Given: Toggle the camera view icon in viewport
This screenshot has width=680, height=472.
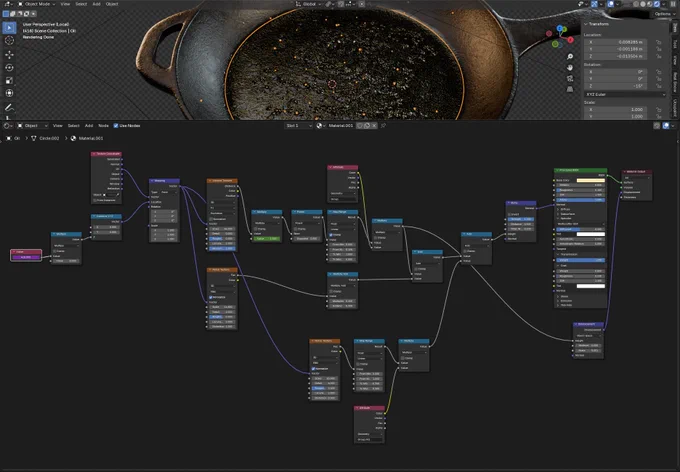Looking at the screenshot, I should point(570,78).
